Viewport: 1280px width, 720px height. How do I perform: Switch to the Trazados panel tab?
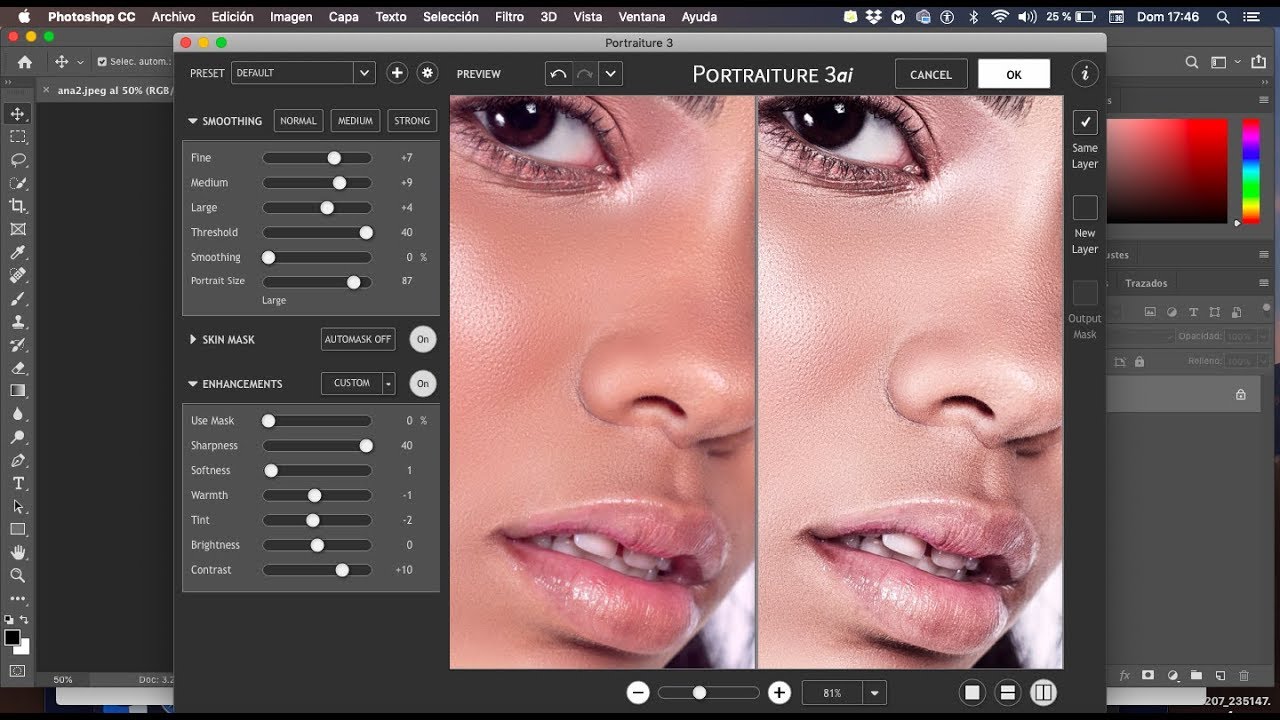(x=1146, y=283)
